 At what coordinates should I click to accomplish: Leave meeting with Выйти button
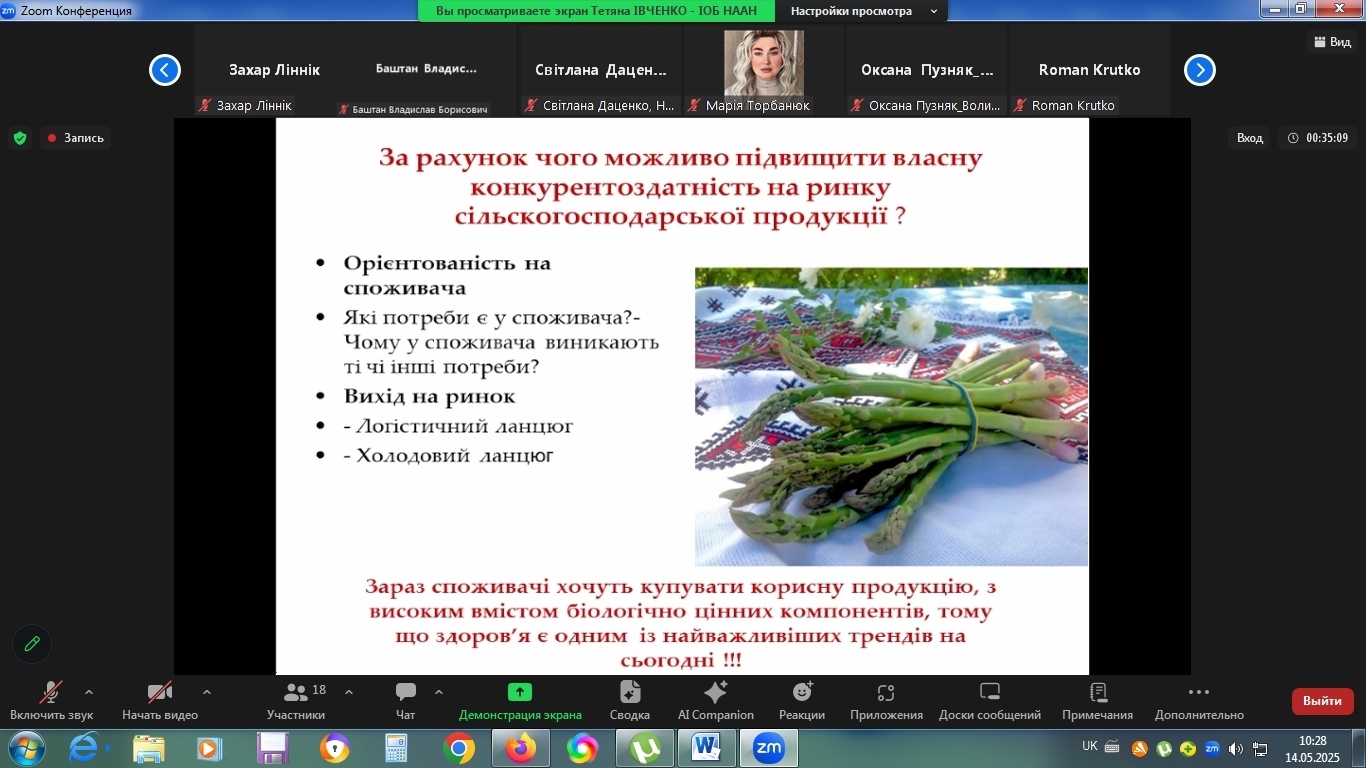coord(1322,701)
